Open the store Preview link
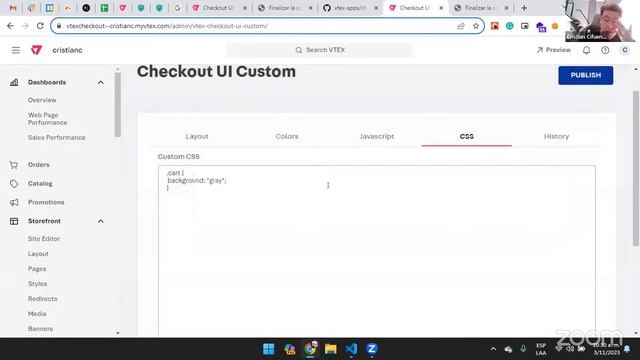Image resolution: width=640 pixels, height=360 pixels. 553,50
